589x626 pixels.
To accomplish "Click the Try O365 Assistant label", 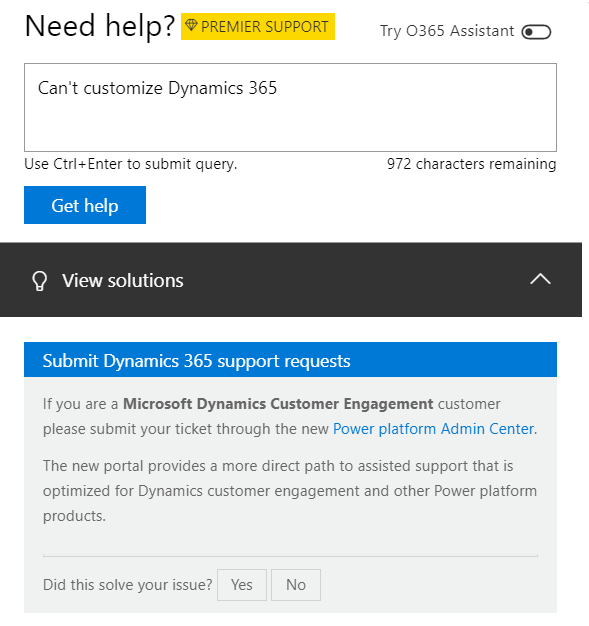I will pos(447,31).
